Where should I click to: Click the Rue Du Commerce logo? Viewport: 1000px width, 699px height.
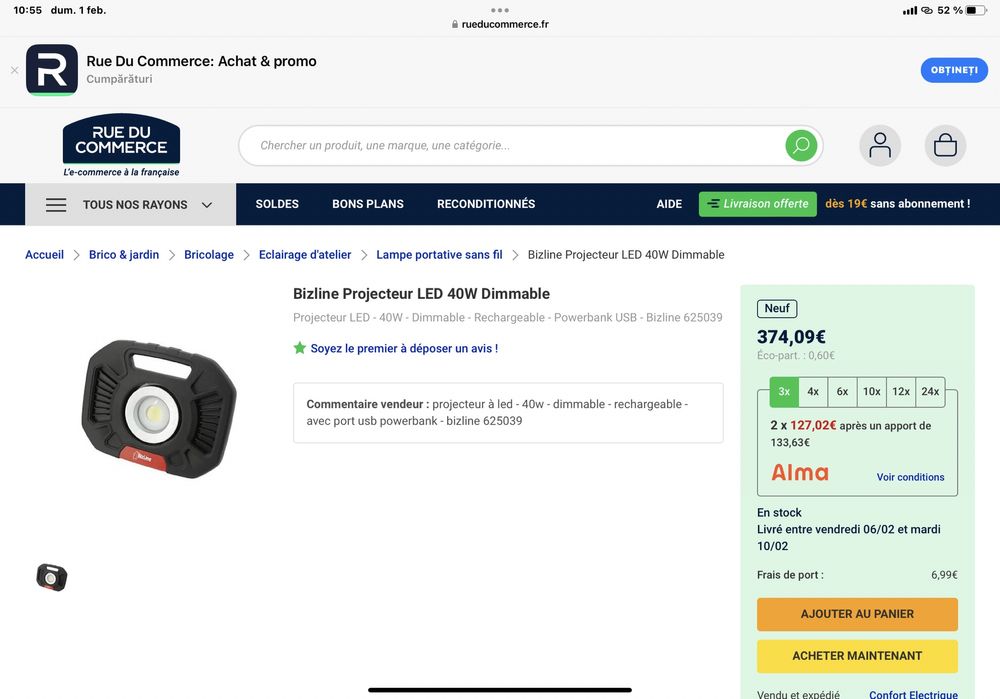coord(121,145)
